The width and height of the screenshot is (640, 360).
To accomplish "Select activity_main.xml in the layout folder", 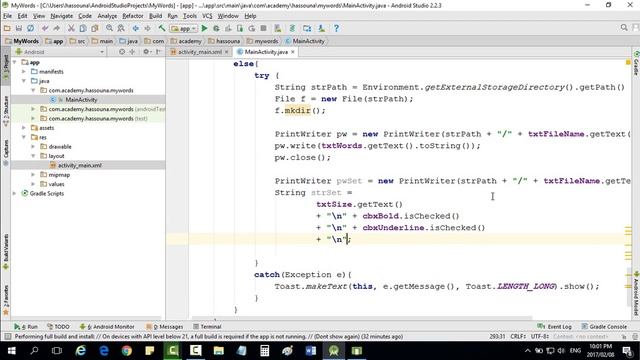I will 80,165.
